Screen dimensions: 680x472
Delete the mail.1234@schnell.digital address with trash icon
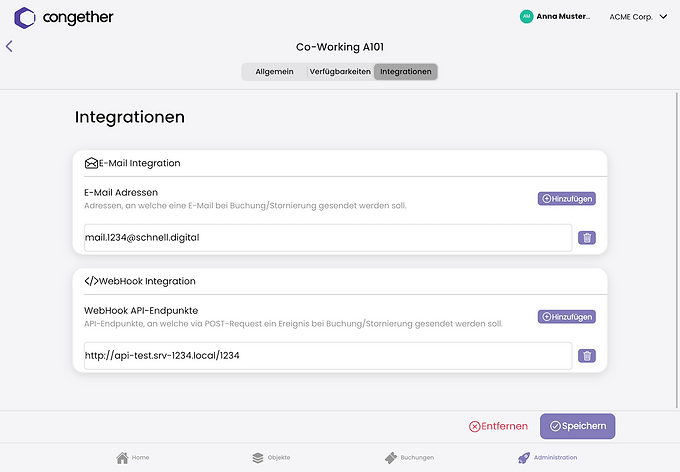pyautogui.click(x=587, y=238)
